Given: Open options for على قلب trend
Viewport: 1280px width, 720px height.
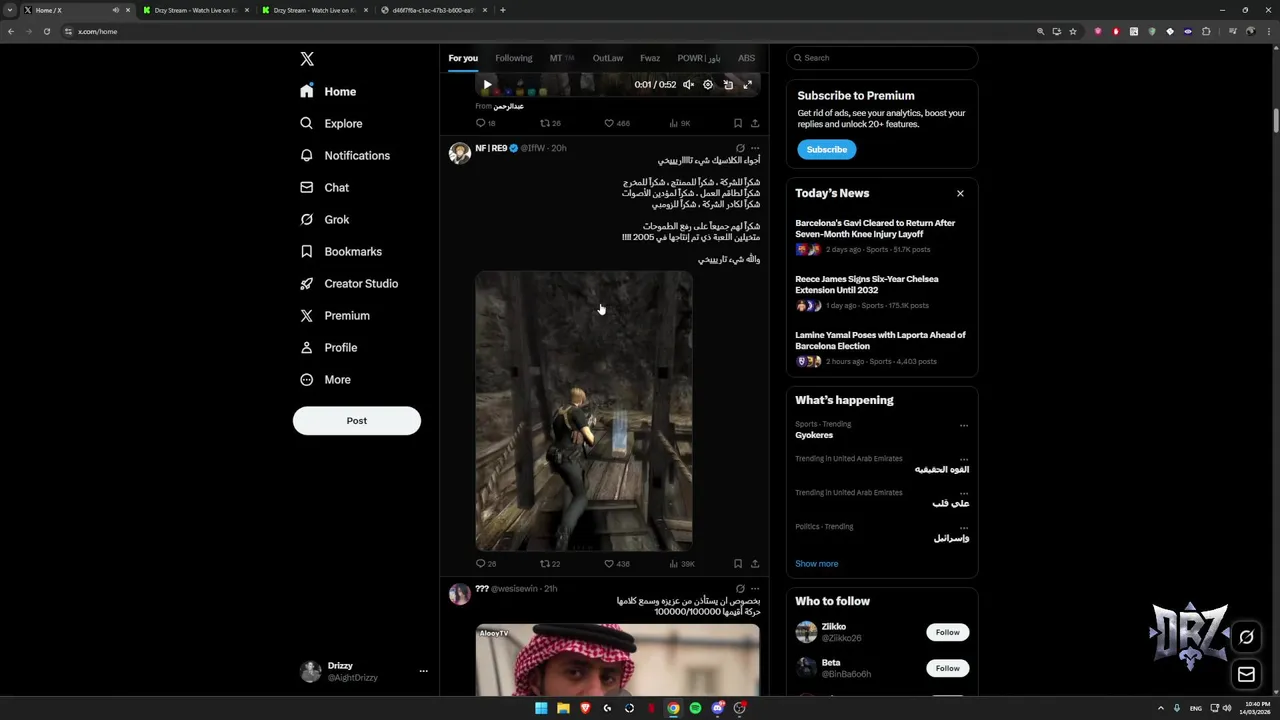Looking at the screenshot, I should click(x=964, y=493).
